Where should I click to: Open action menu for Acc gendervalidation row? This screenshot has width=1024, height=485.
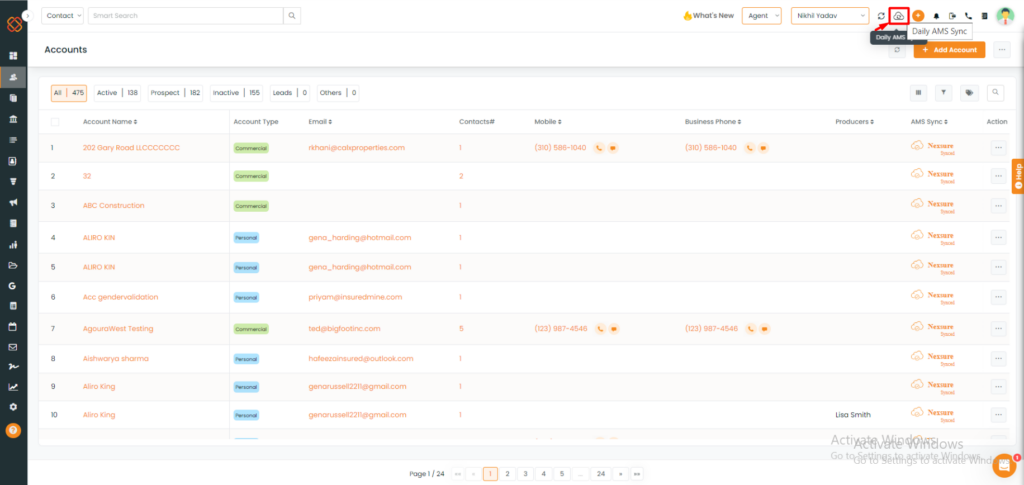pos(998,298)
